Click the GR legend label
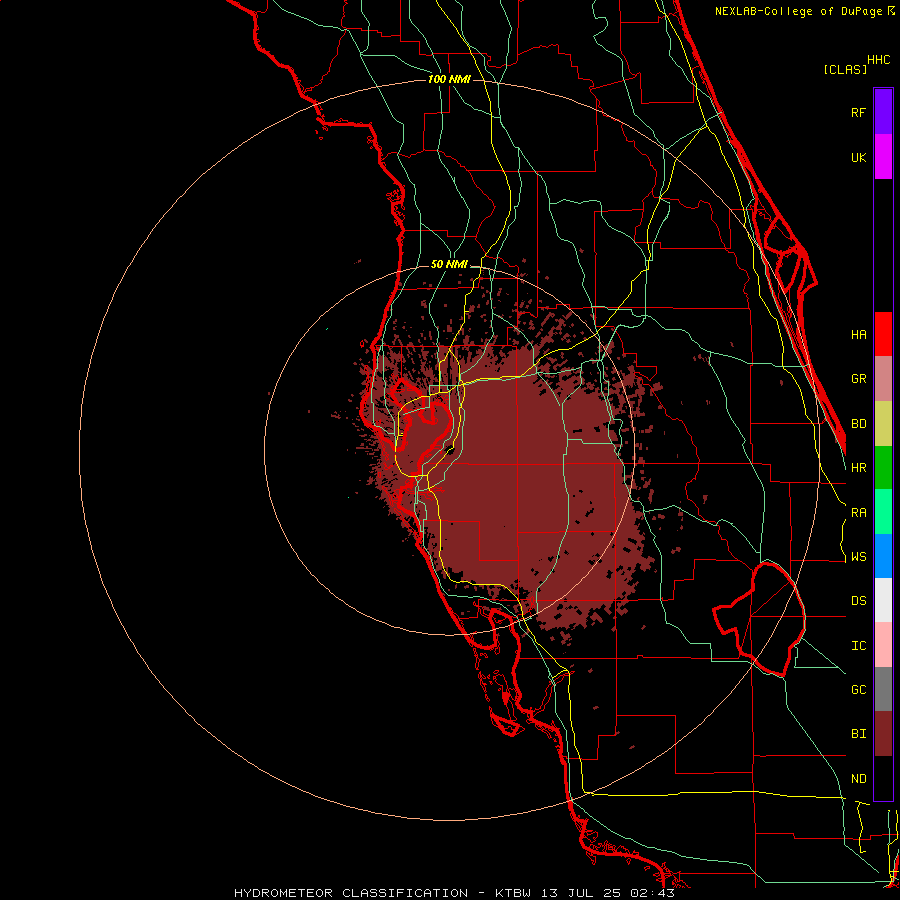 click(859, 379)
